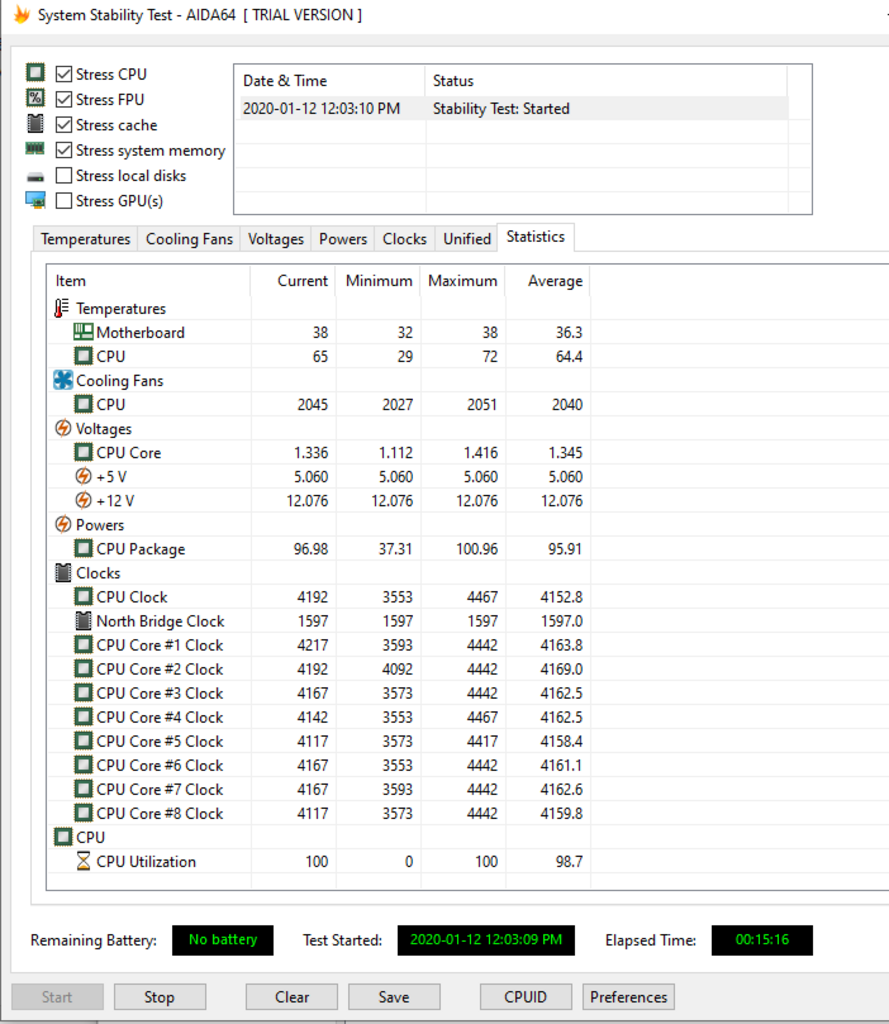Click the Maximum column header
Screen dimensions: 889x1024
(463, 281)
